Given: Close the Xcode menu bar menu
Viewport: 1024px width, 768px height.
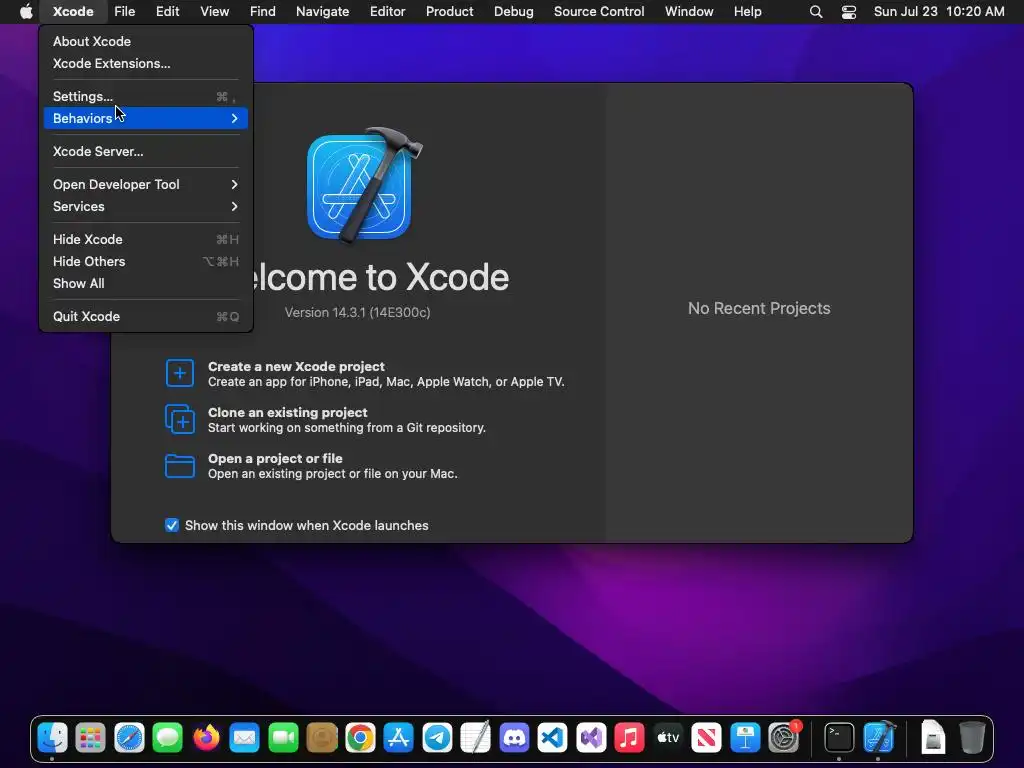Looking at the screenshot, I should [73, 12].
